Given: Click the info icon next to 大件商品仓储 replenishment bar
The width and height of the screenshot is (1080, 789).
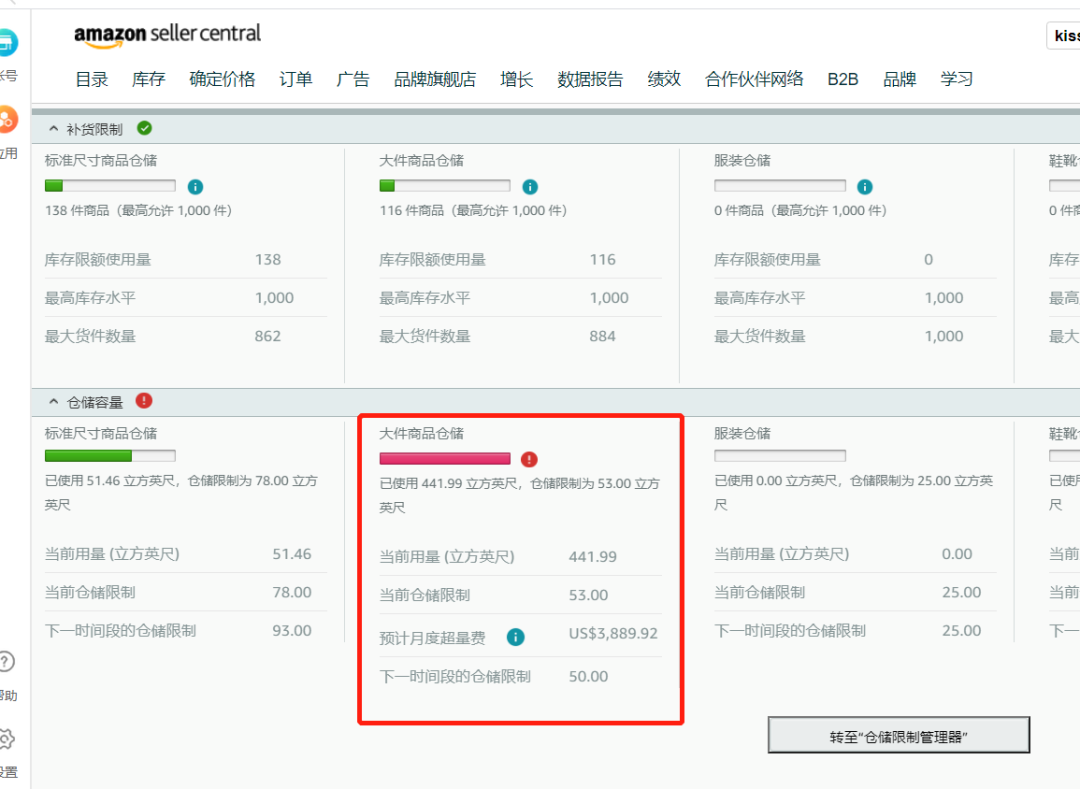Looking at the screenshot, I should pos(530,186).
